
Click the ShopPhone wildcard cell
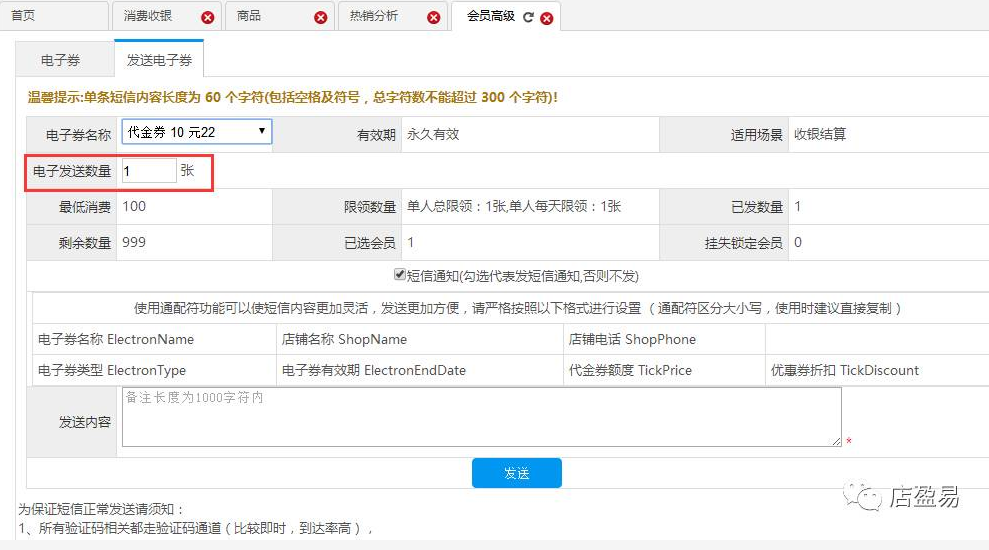tap(632, 339)
